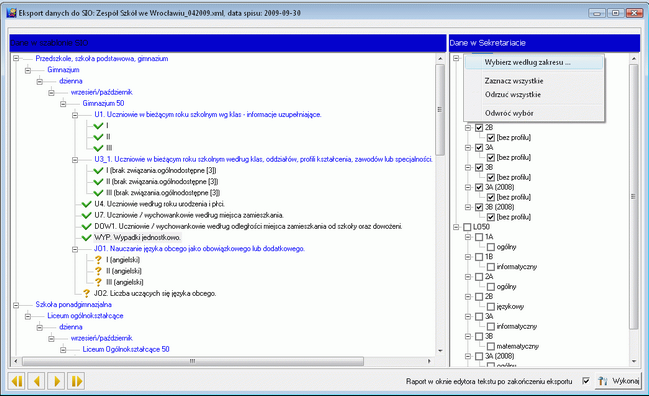
Task: Collapse the LO50 node in Sekretariat tree
Action: click(x=456, y=227)
